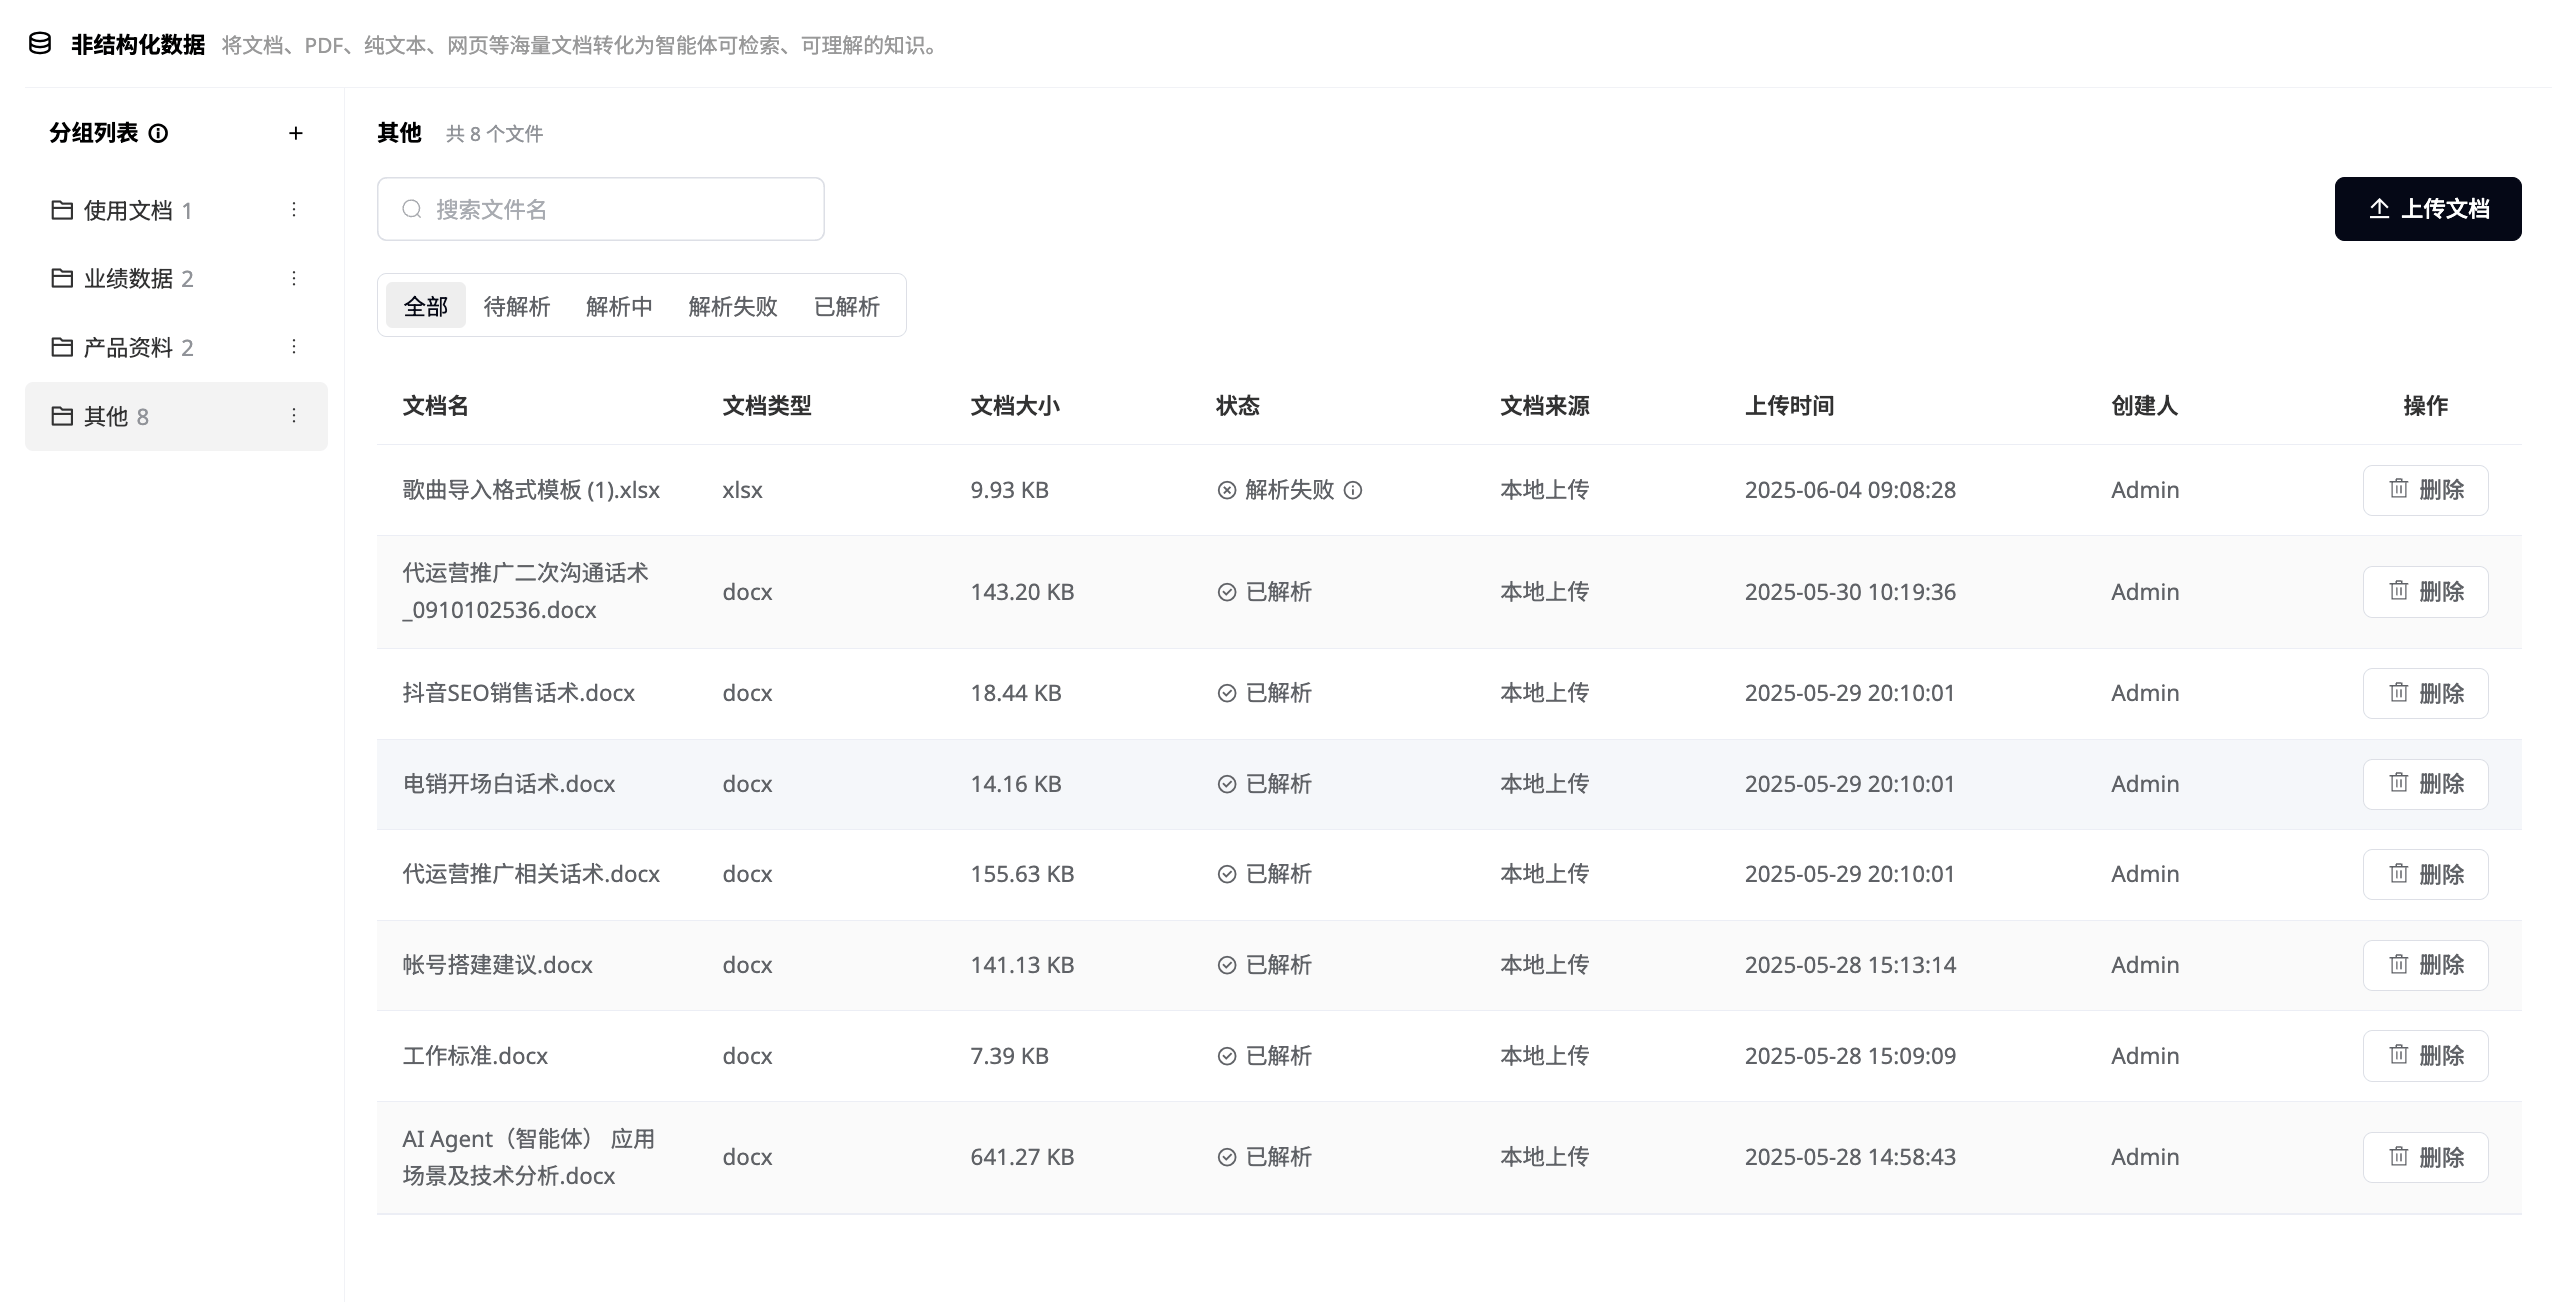Image resolution: width=2552 pixels, height=1302 pixels.
Task: Click folder icon of 产品资料 group
Action: coord(62,347)
